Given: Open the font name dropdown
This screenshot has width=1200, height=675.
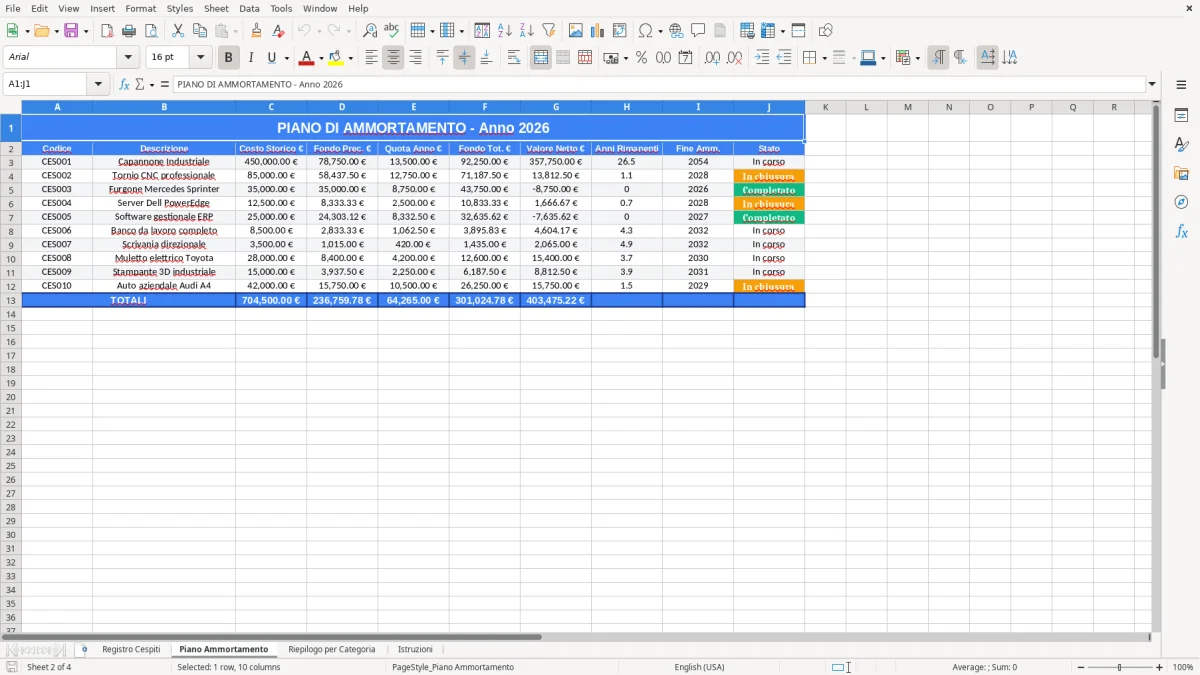Looking at the screenshot, I should (x=127, y=57).
